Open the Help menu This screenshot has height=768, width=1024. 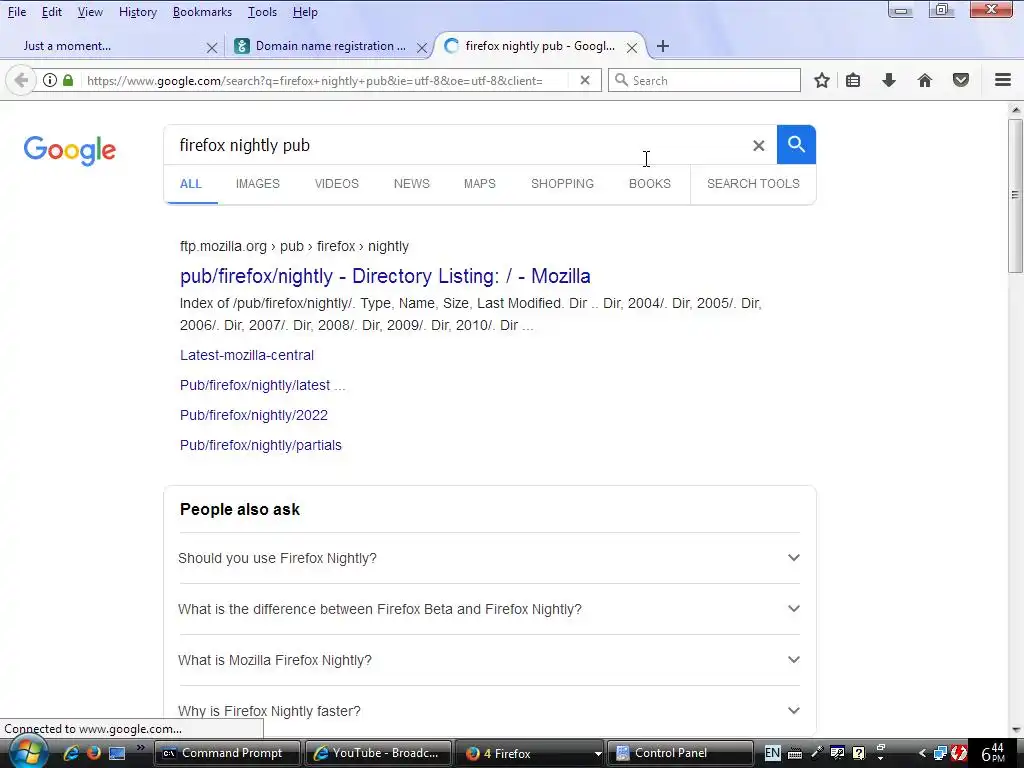point(305,12)
